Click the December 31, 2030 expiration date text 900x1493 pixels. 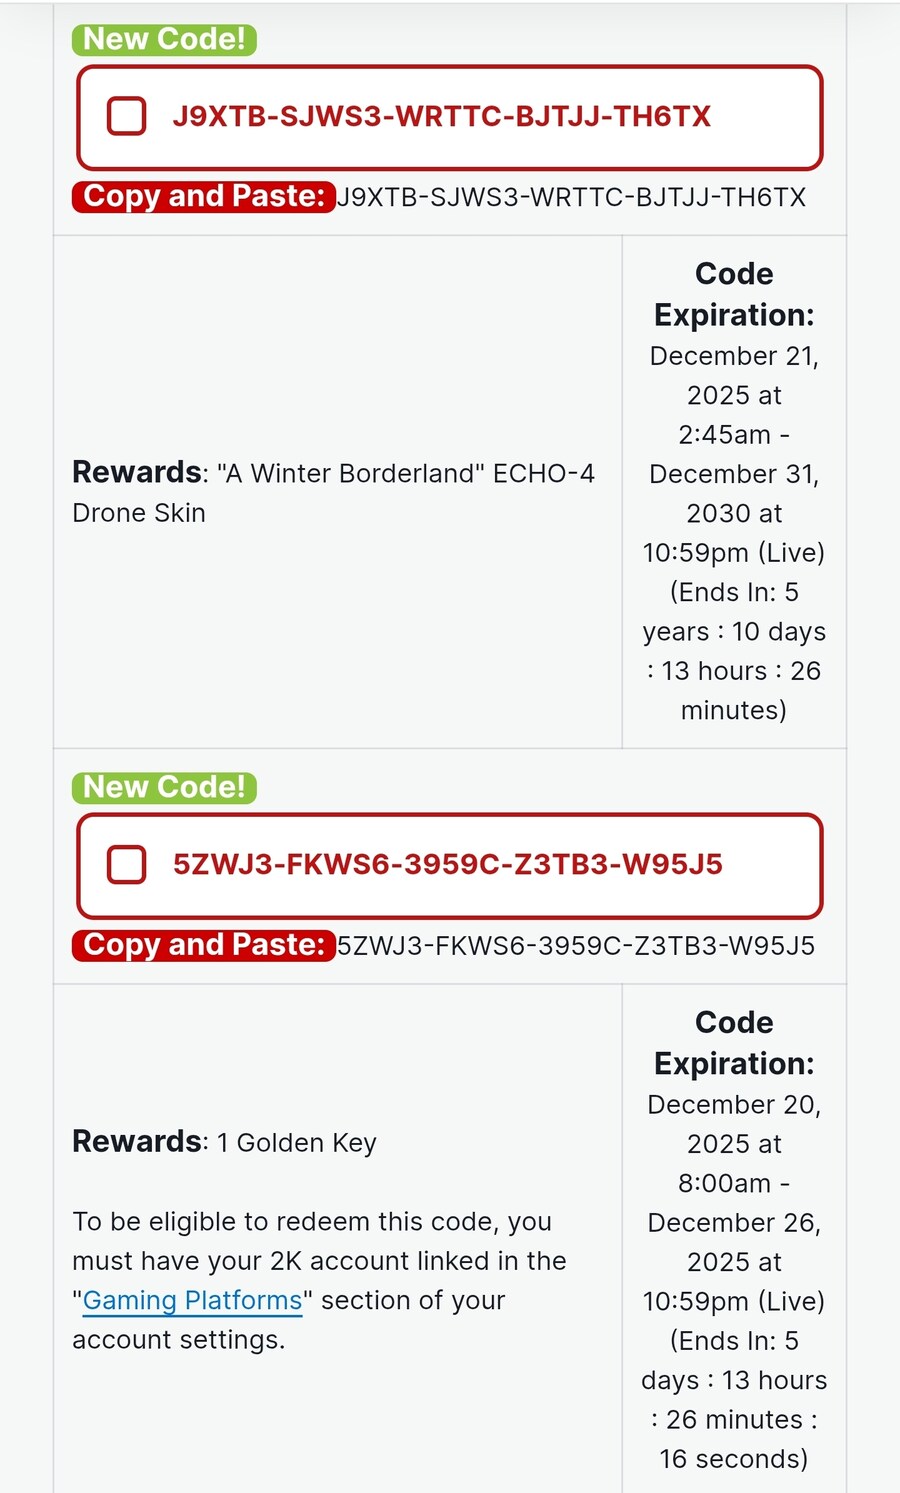pyautogui.click(x=734, y=493)
